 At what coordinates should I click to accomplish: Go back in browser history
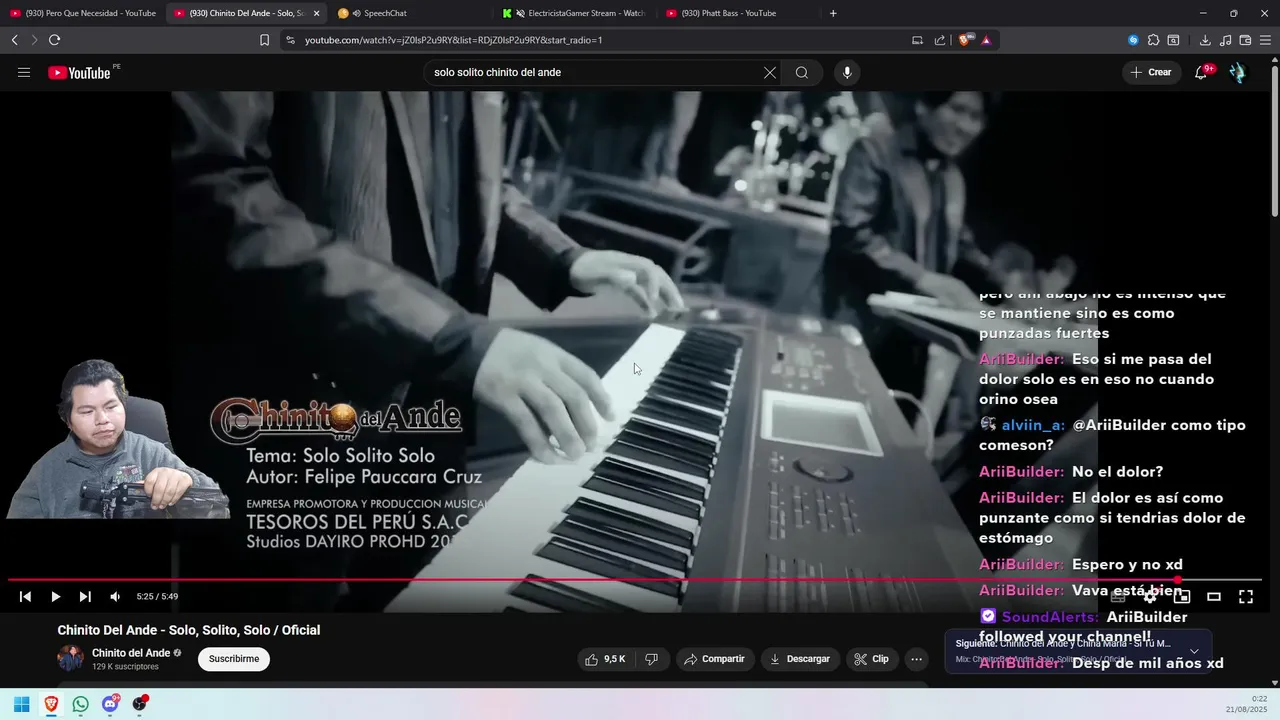[x=14, y=40]
